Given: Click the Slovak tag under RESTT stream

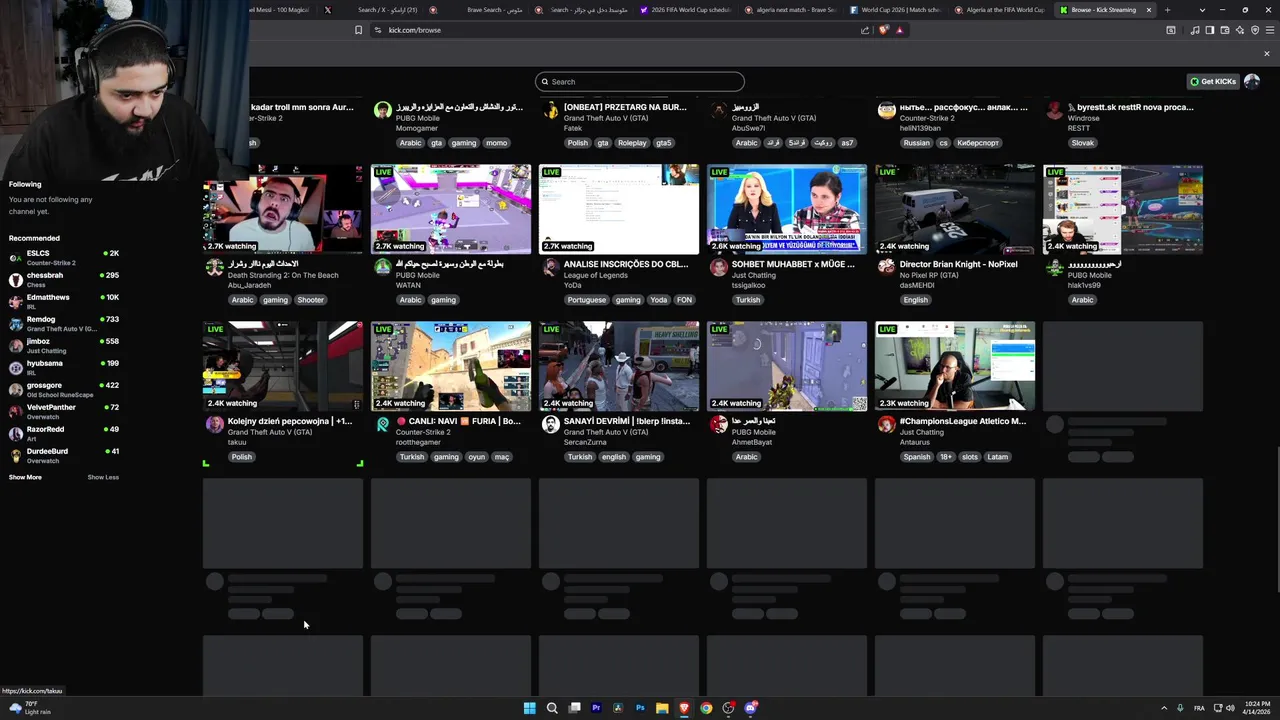Looking at the screenshot, I should coord(1083,143).
